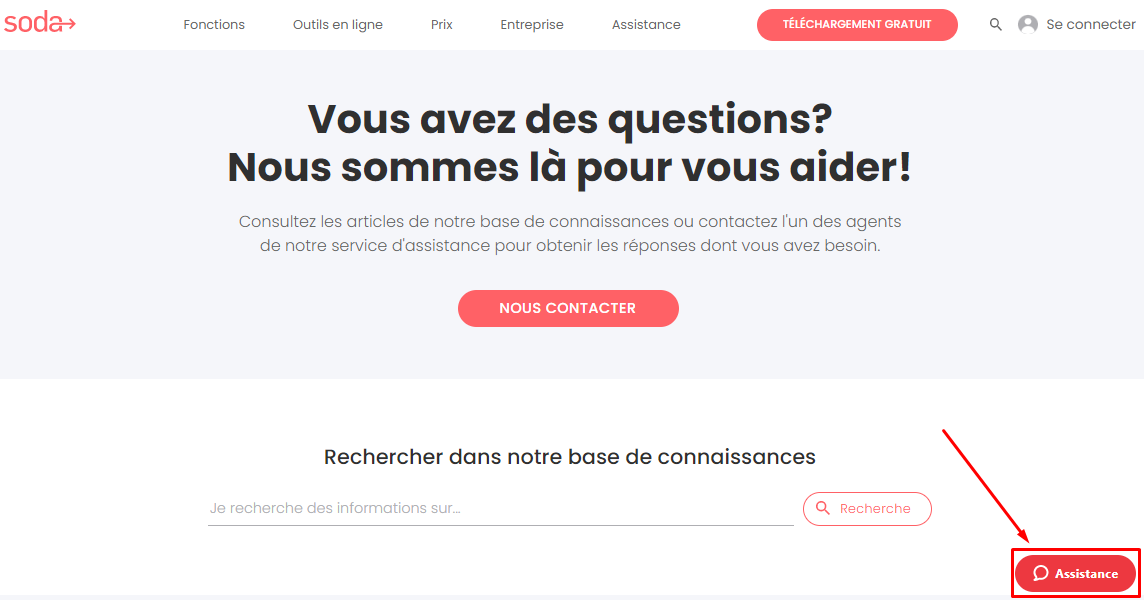Open the Fonctions menu
Image resolution: width=1144 pixels, height=600 pixels.
pos(214,24)
